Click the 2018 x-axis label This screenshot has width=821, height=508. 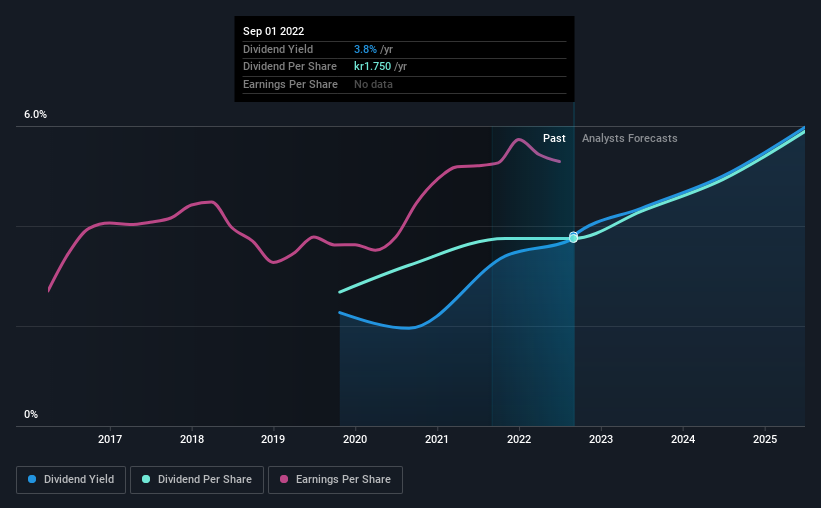pyautogui.click(x=192, y=439)
